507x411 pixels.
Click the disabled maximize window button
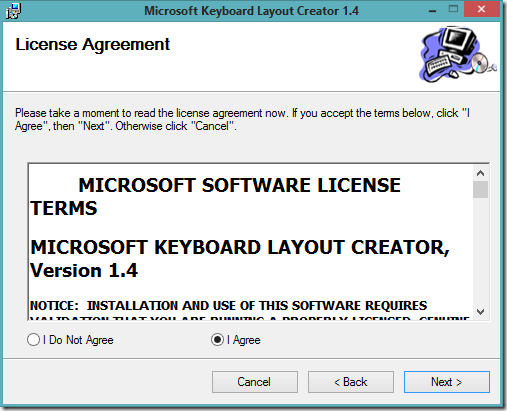(453, 9)
